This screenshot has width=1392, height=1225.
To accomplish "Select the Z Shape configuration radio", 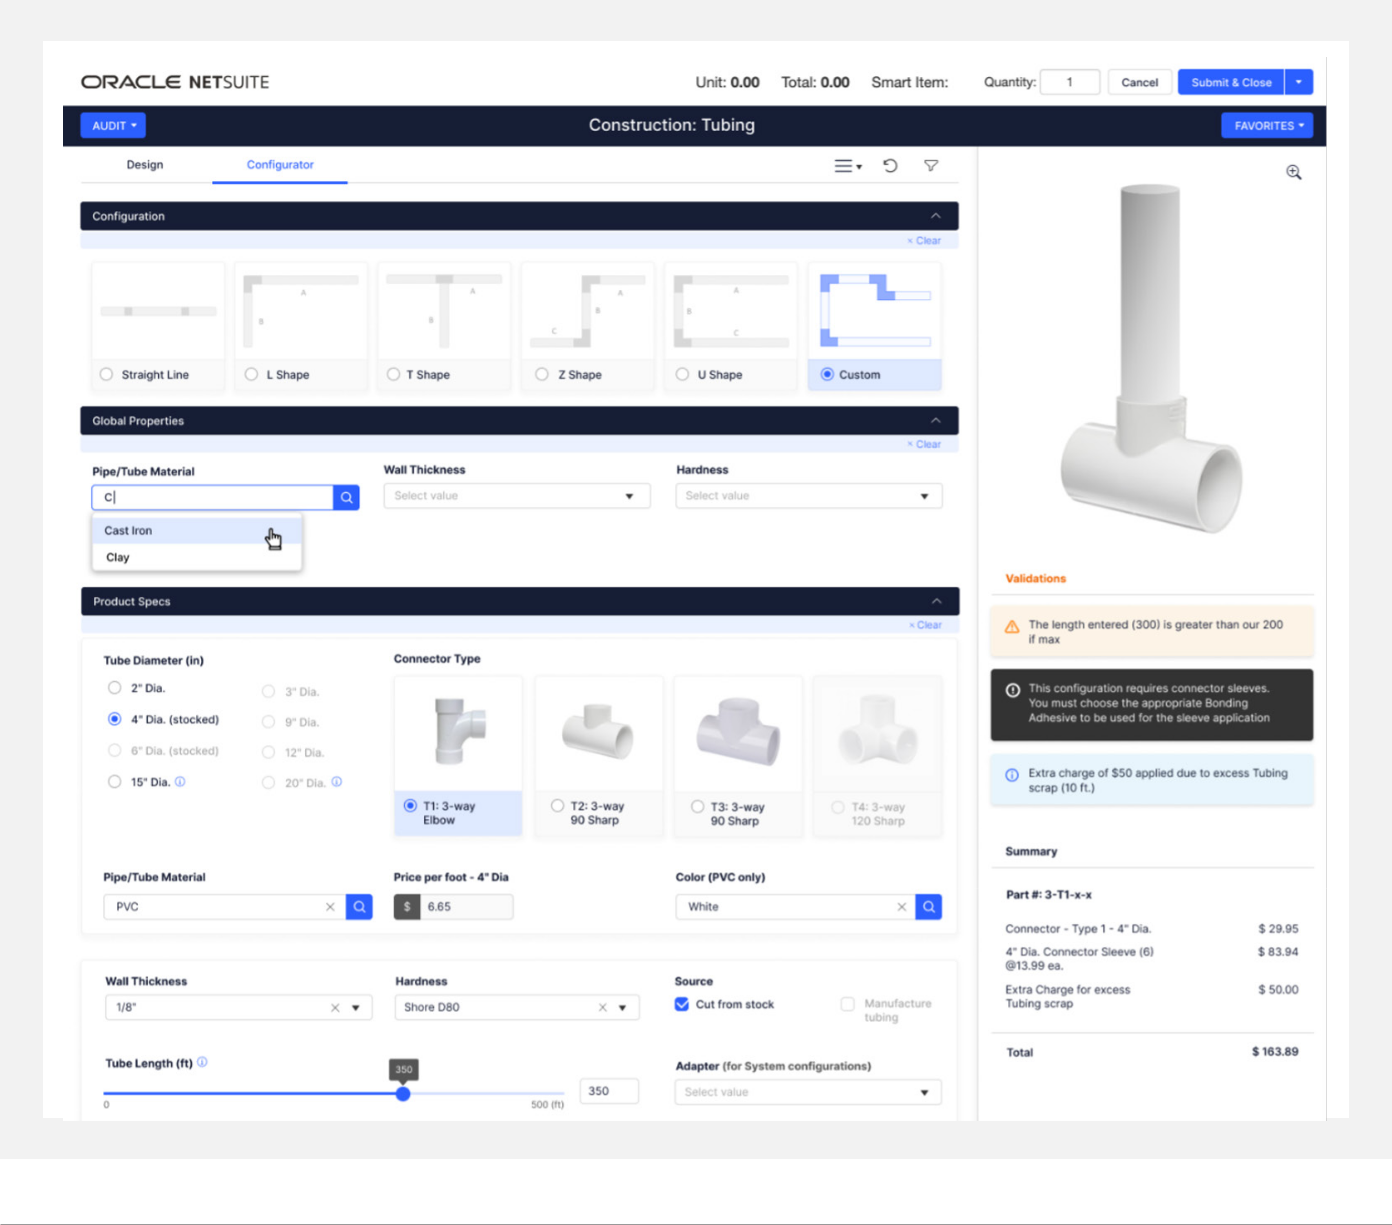I will click(x=542, y=374).
